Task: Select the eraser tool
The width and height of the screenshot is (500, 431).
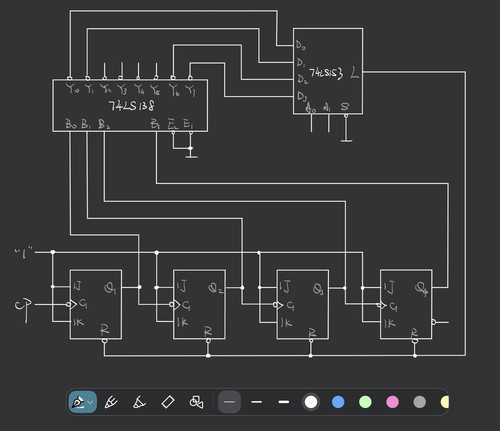Action: (x=168, y=402)
